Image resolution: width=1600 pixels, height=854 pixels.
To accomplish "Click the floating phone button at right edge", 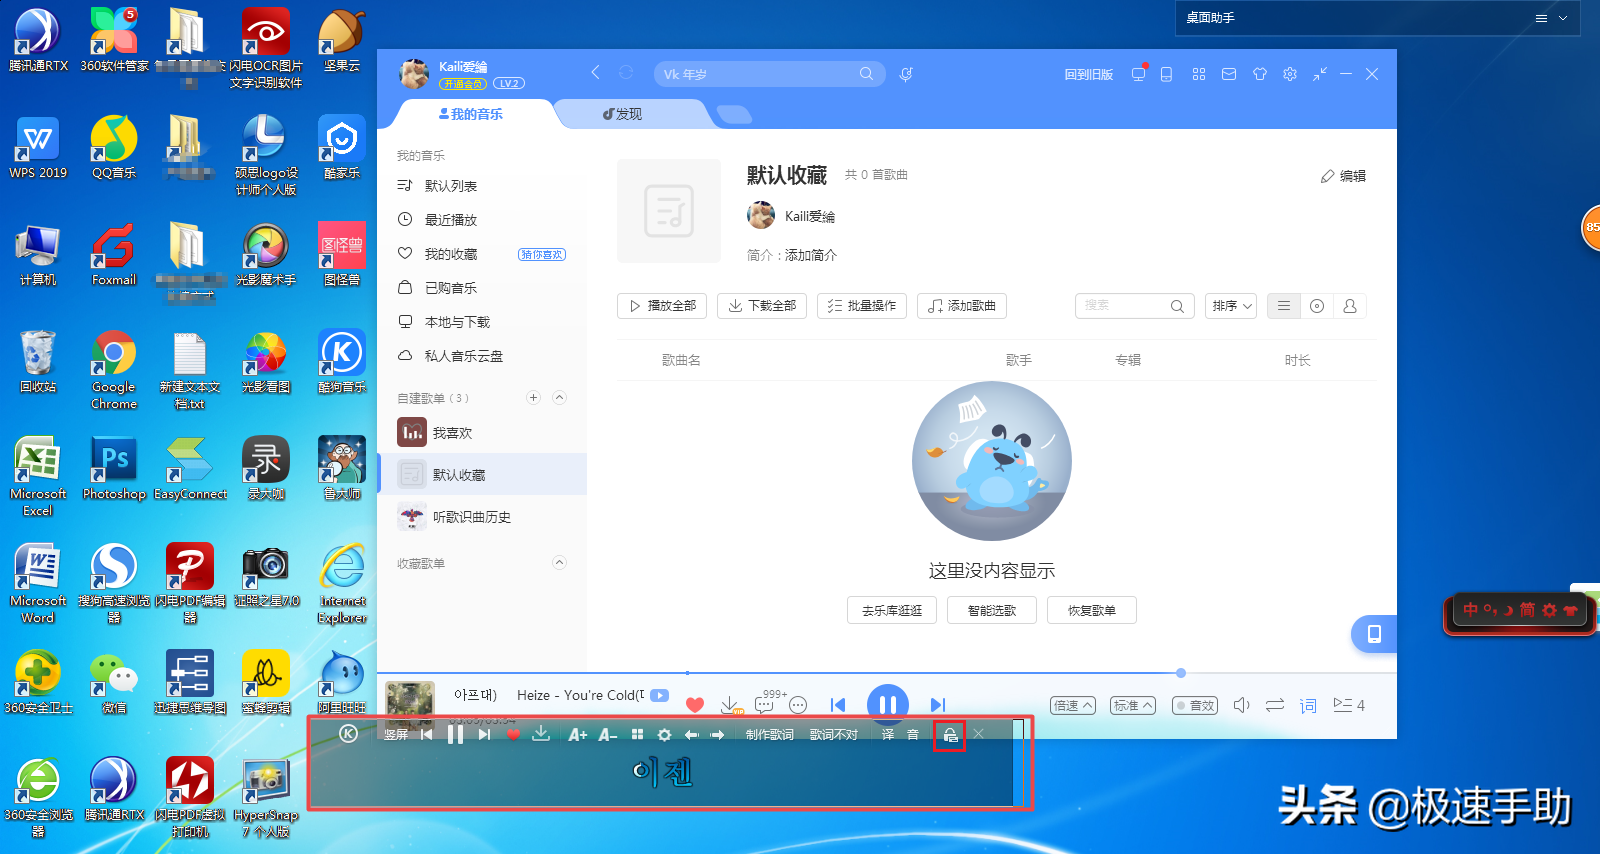I will (x=1374, y=634).
